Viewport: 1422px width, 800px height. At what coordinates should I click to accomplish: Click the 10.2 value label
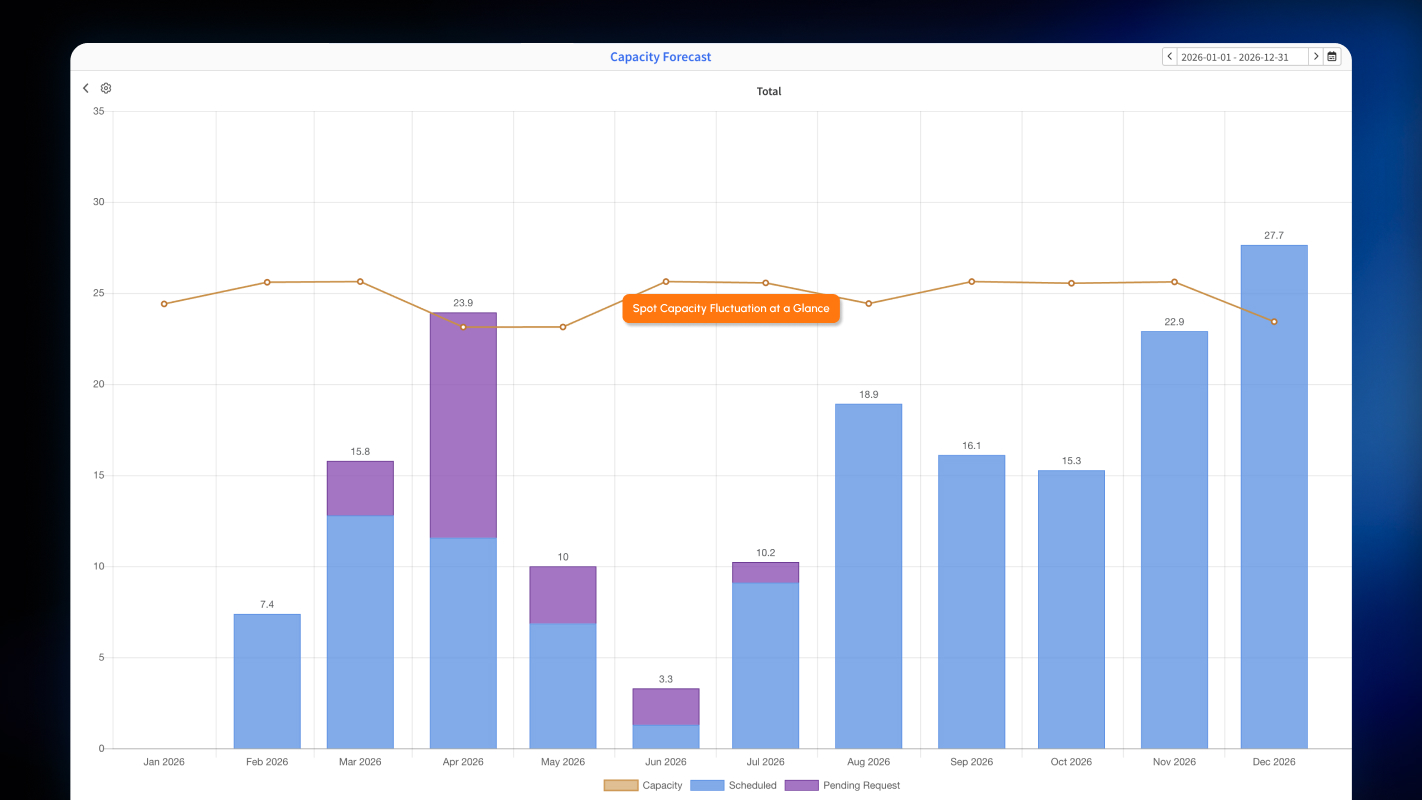click(766, 552)
